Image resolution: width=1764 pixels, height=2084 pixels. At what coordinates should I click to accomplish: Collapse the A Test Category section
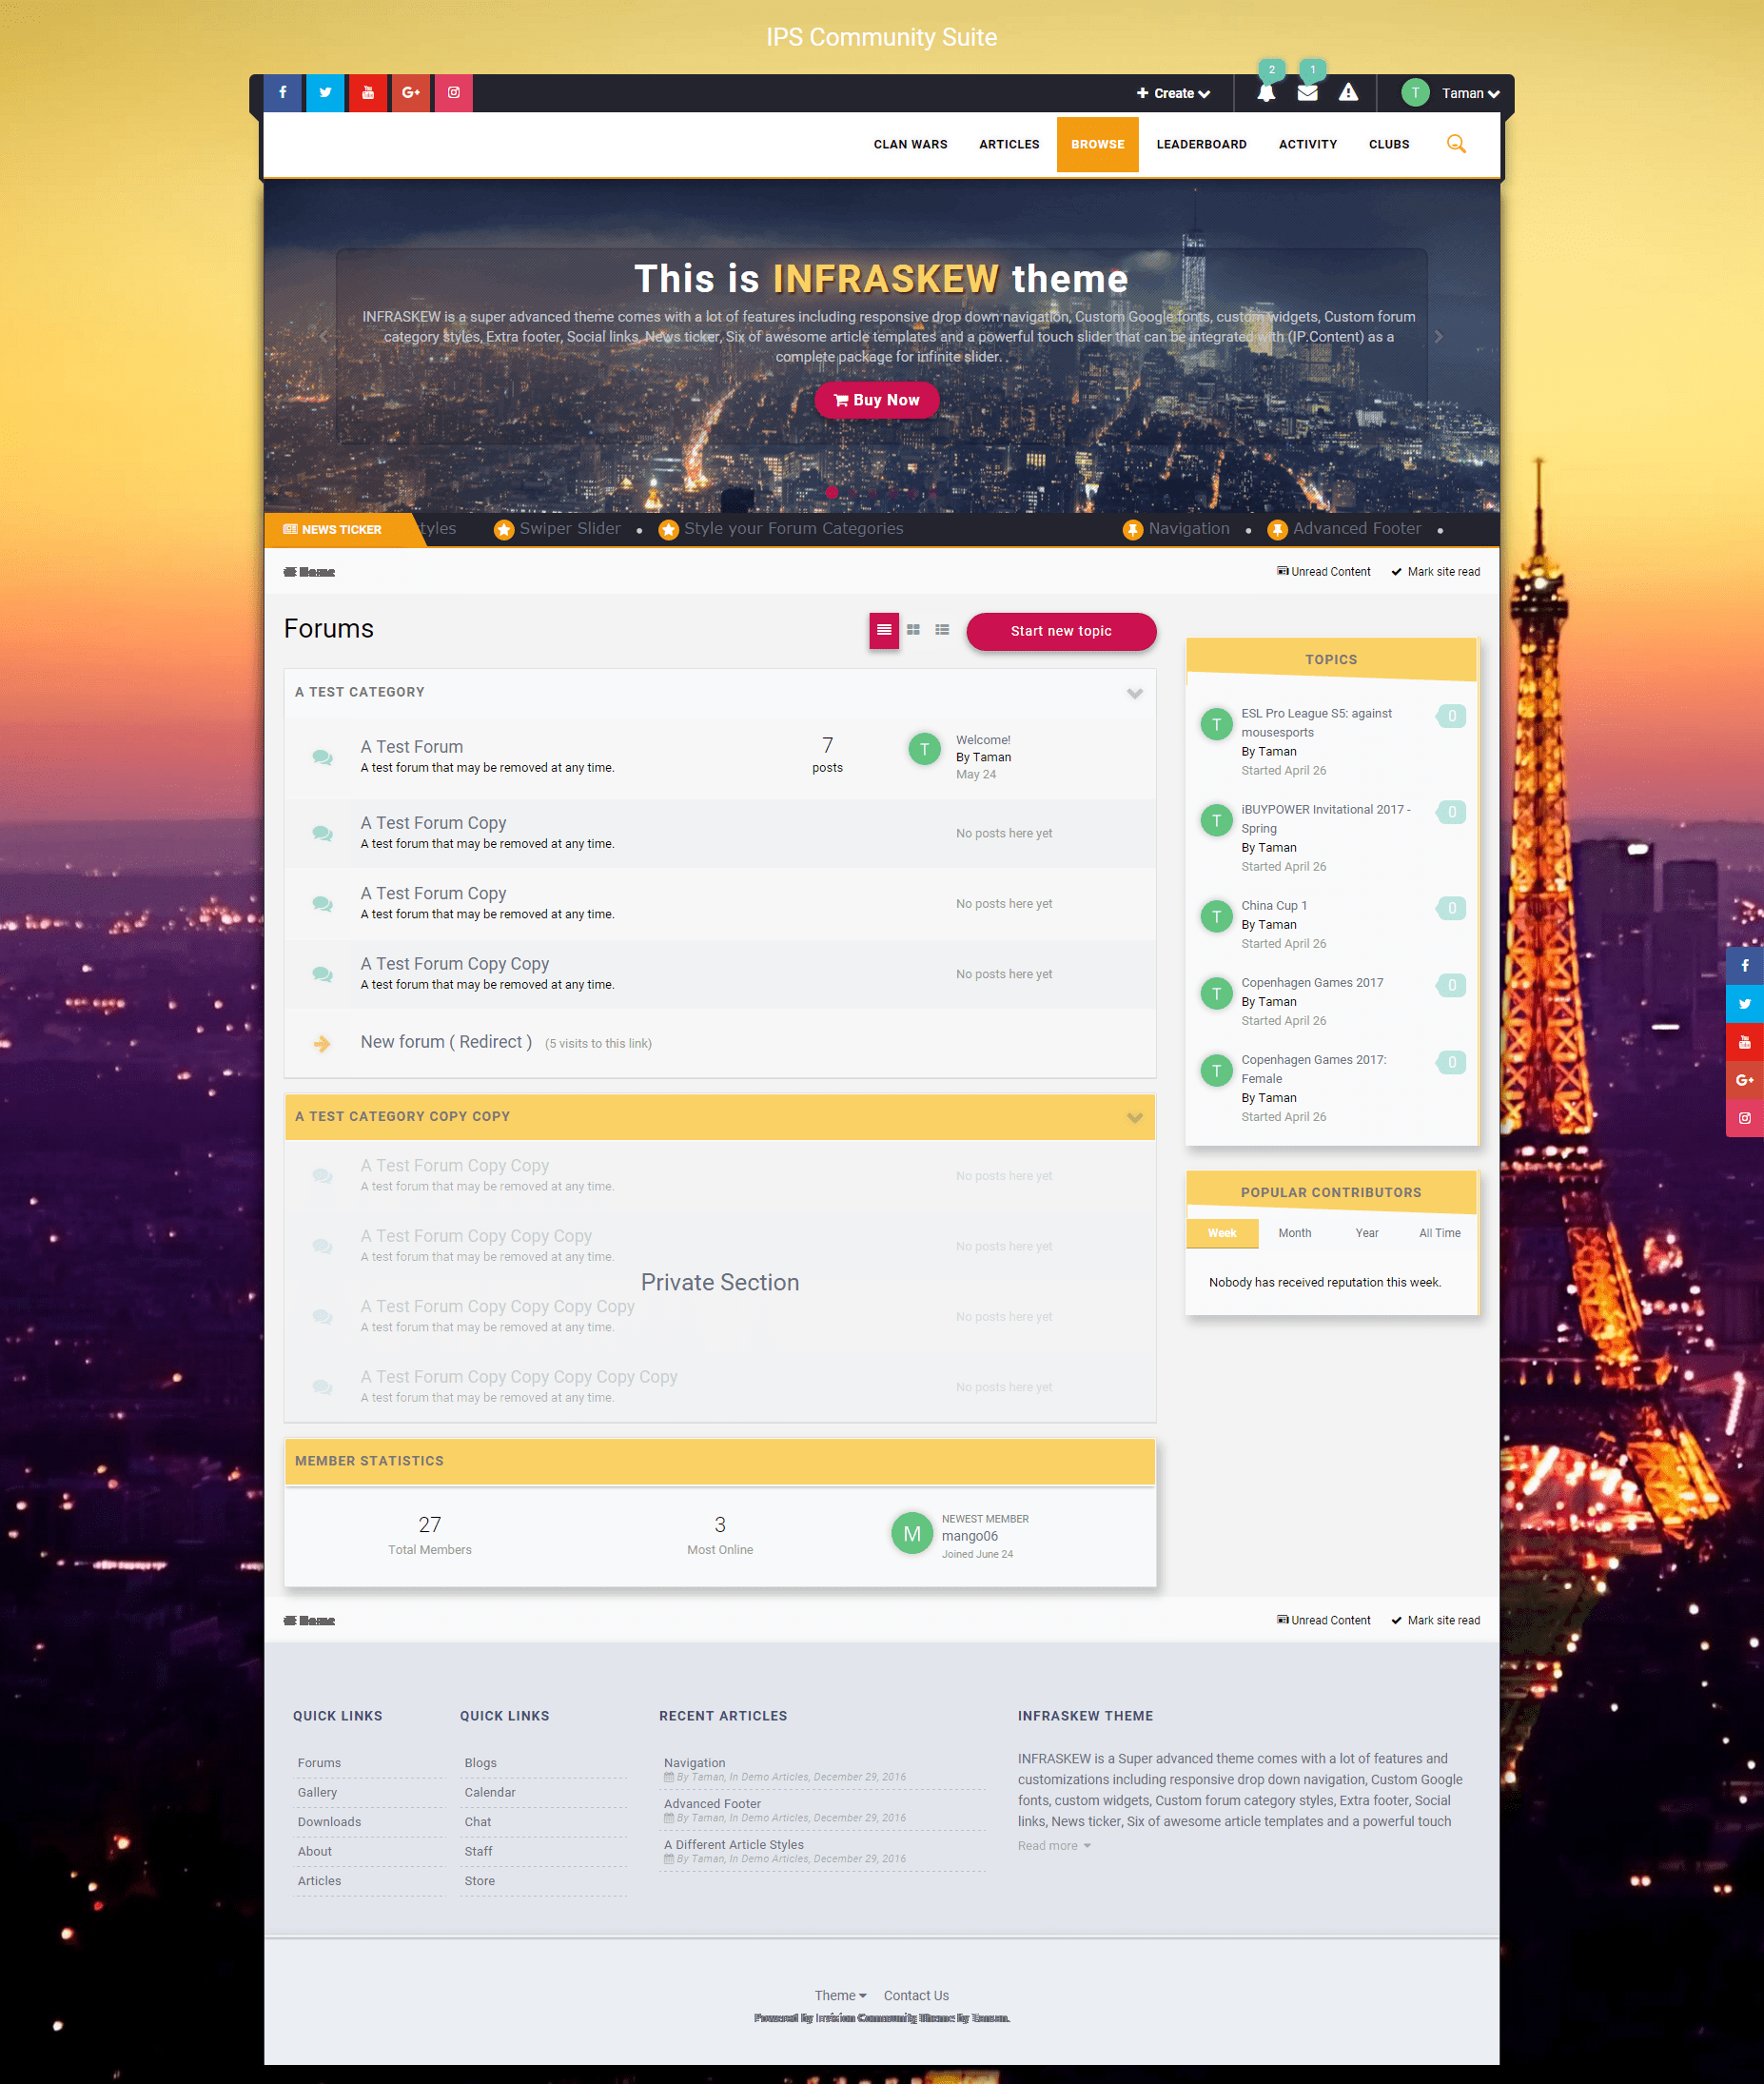(x=1134, y=693)
